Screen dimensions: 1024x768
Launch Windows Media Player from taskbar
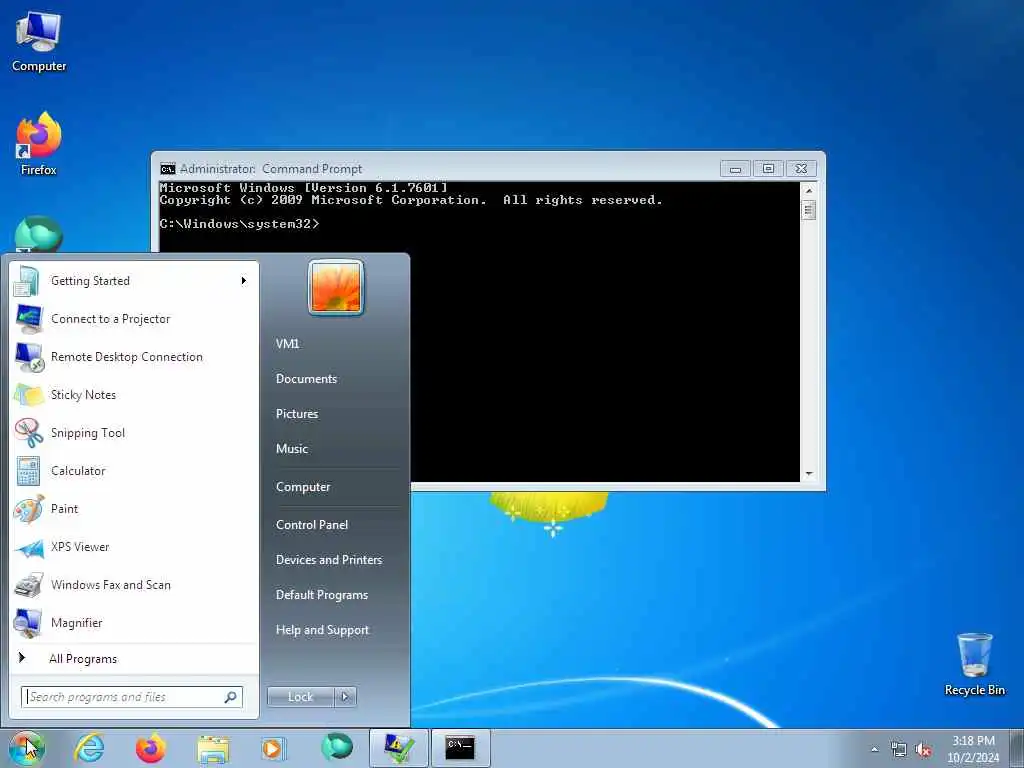272,748
